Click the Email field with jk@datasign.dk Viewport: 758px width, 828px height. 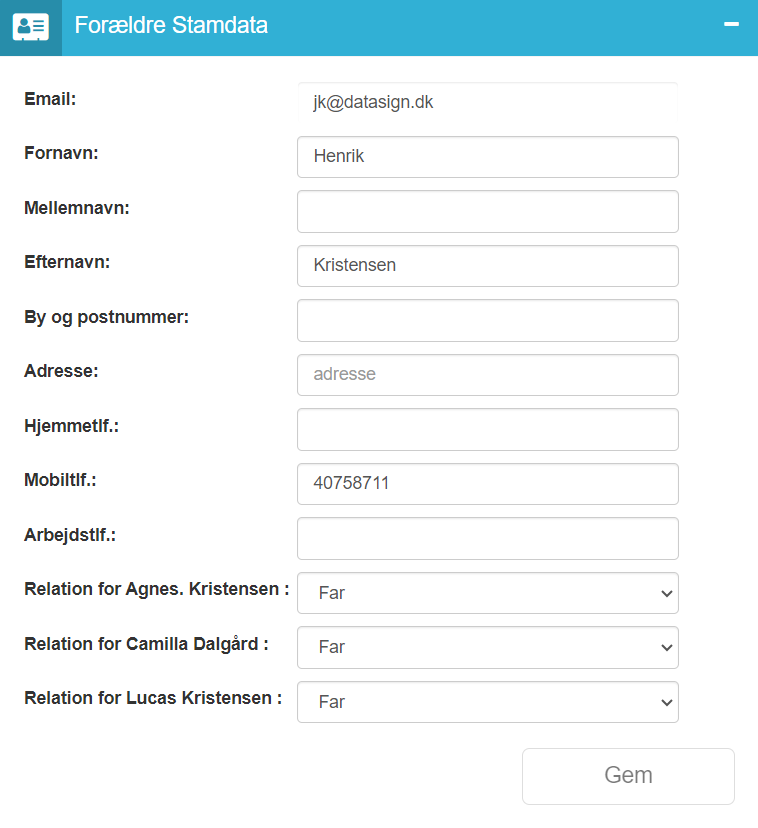point(487,102)
